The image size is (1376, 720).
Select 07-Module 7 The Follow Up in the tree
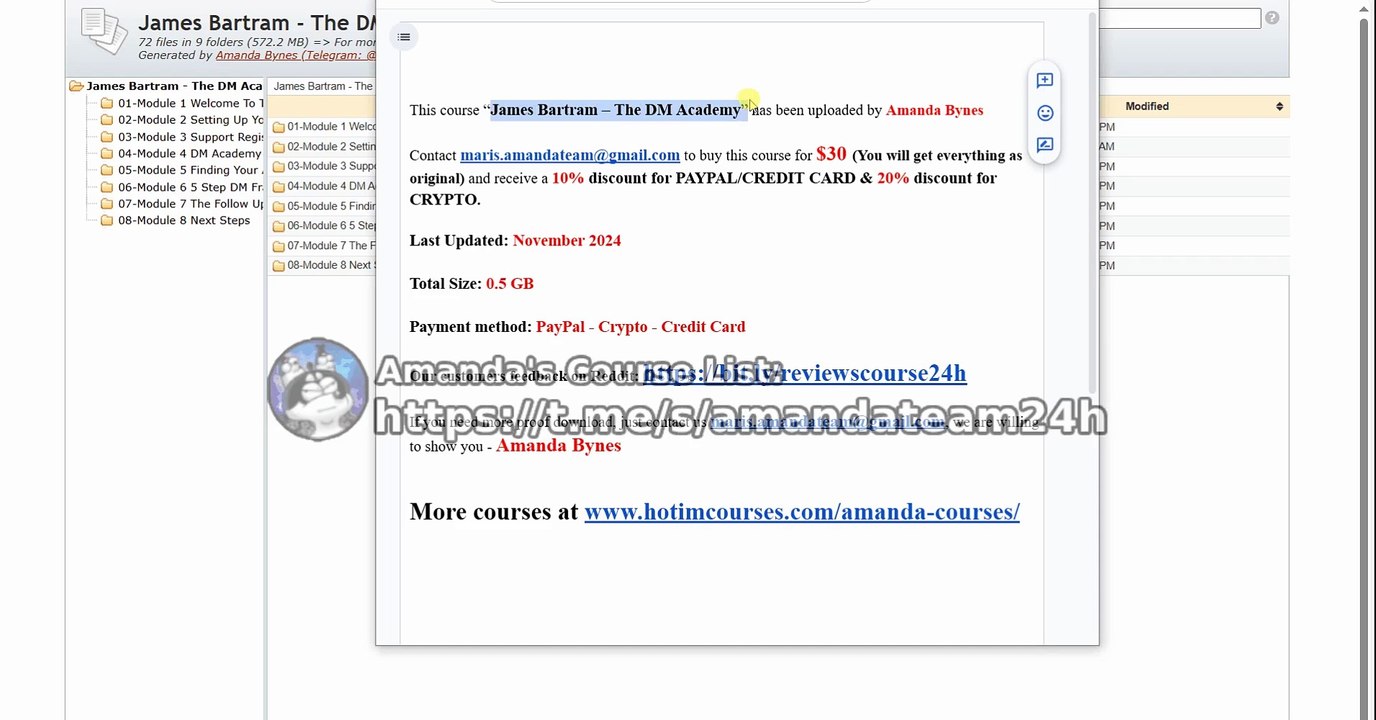191,204
